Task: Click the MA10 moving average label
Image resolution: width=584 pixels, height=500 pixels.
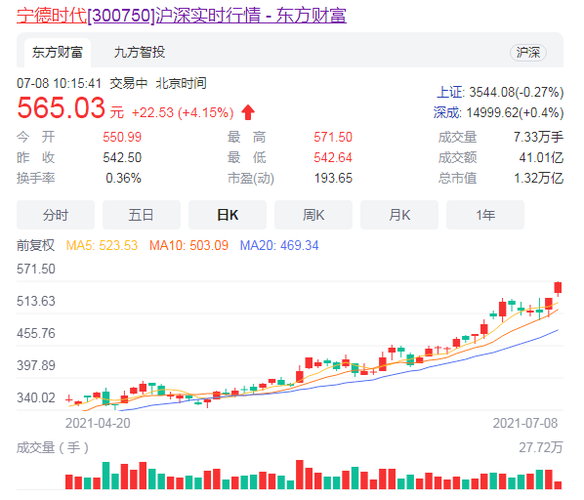Action: pos(189,246)
